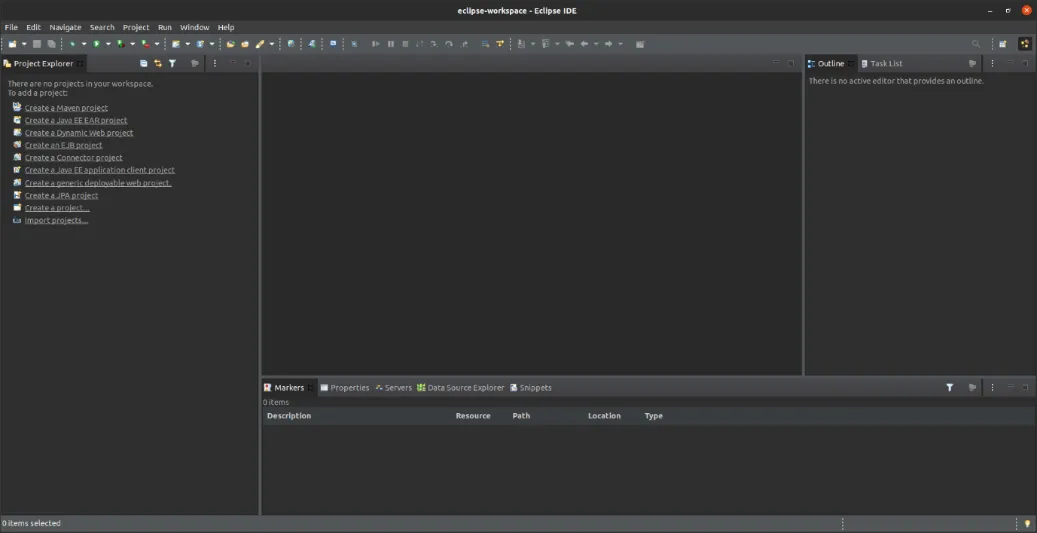Switch to the Task List tab
The width and height of the screenshot is (1037, 533).
[x=882, y=63]
